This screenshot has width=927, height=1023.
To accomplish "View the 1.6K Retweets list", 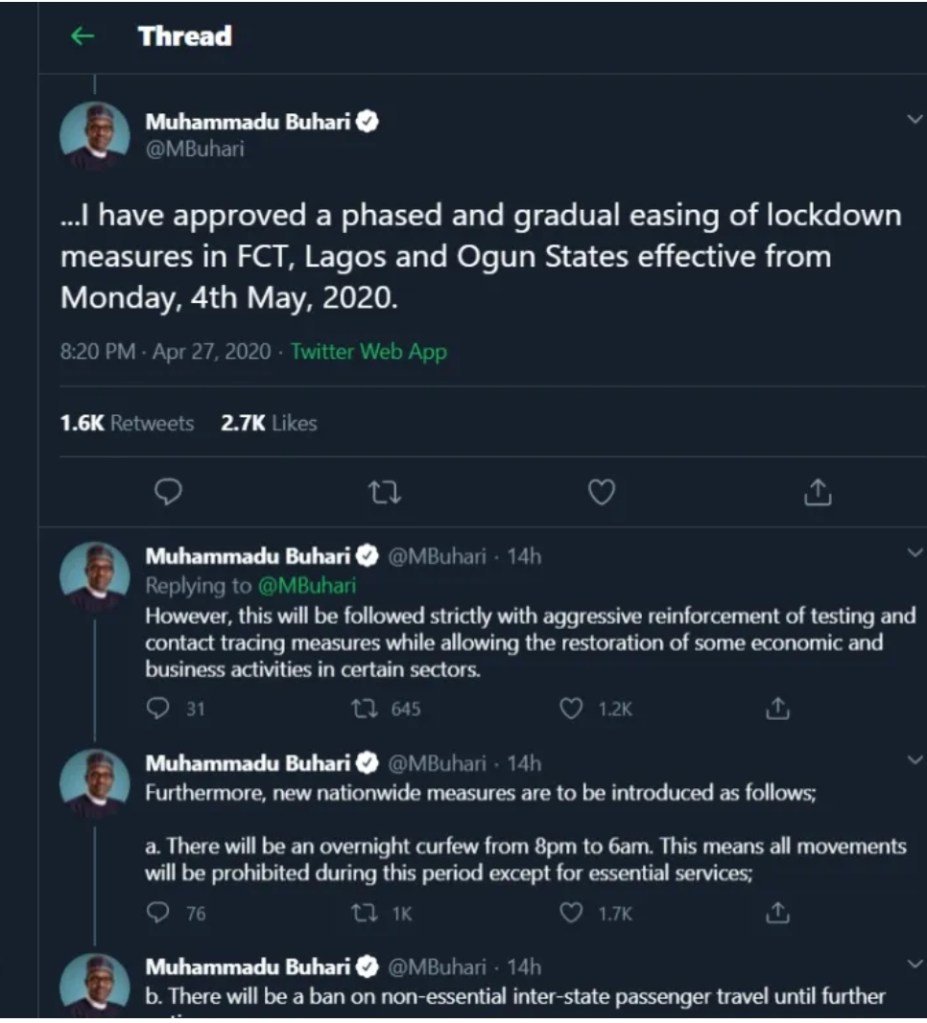I will (127, 423).
